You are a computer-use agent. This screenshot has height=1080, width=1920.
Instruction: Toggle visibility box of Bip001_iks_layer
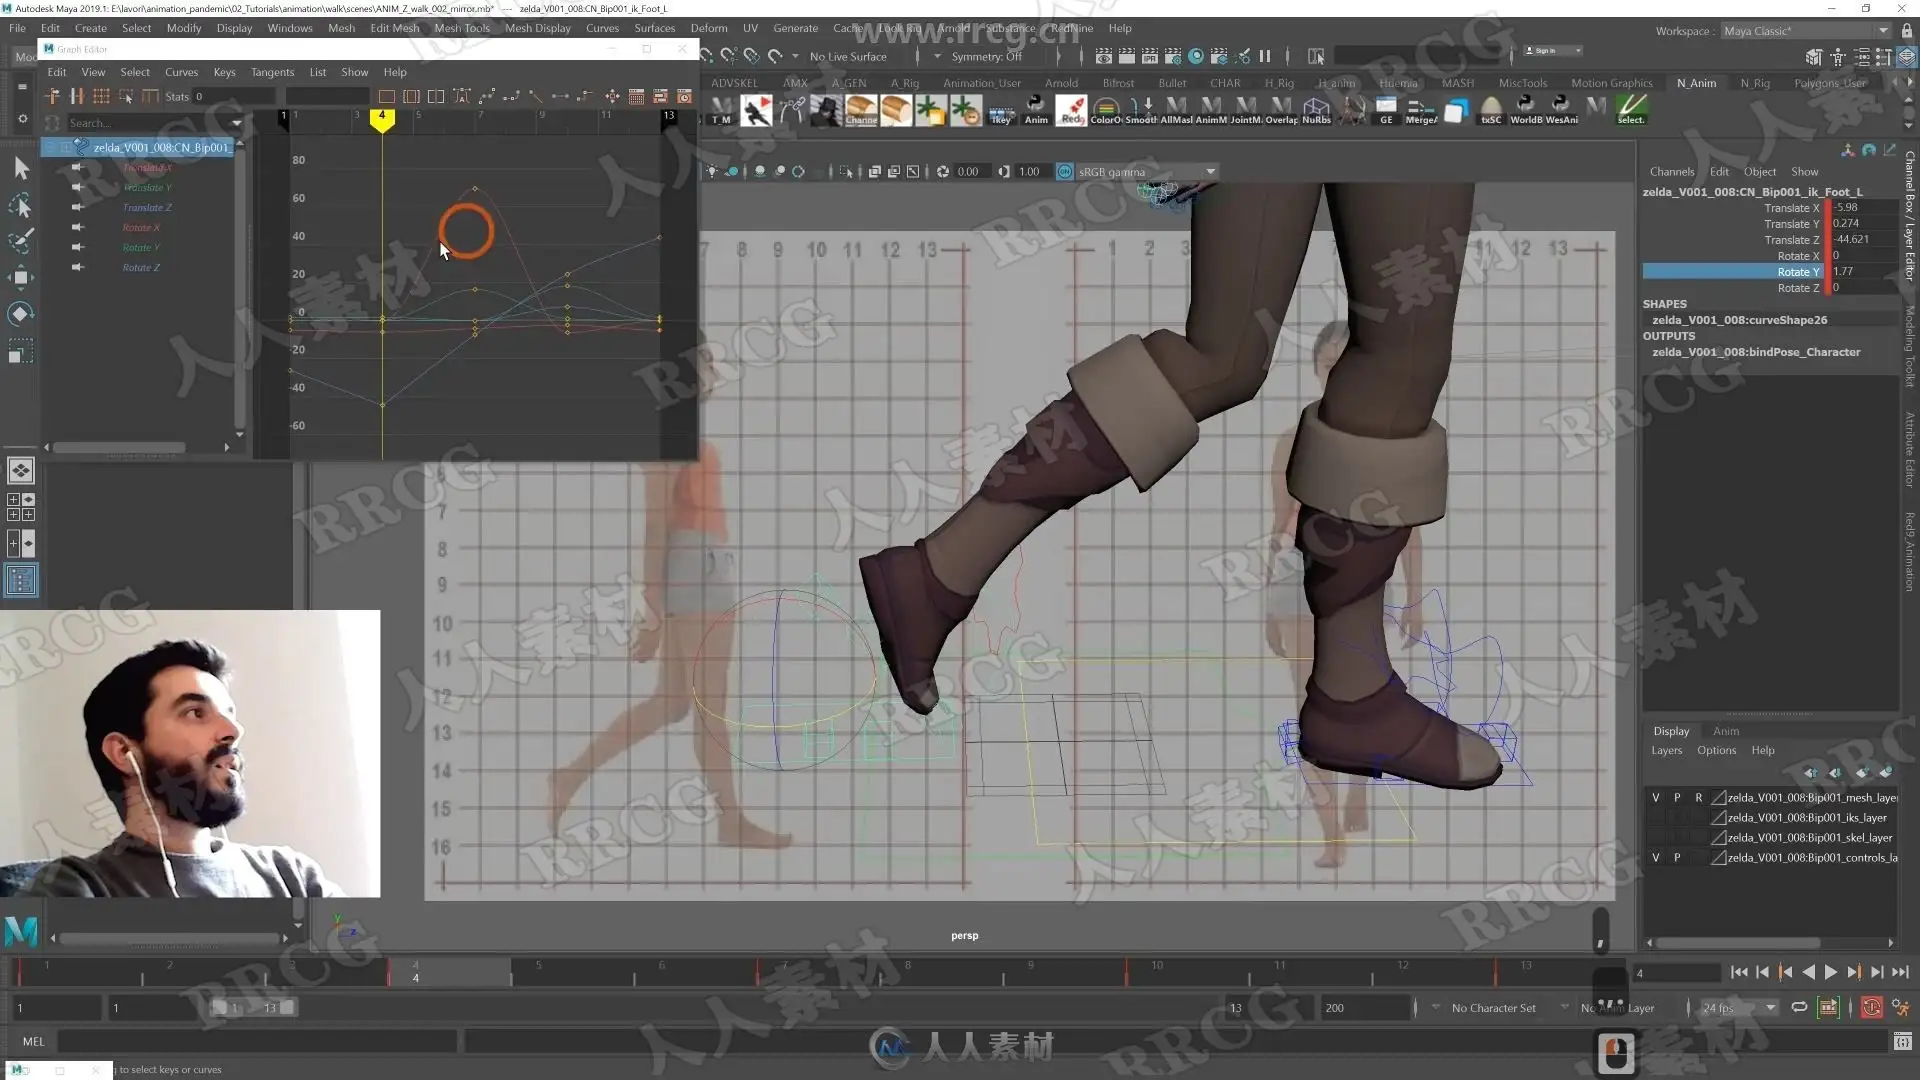1656,818
